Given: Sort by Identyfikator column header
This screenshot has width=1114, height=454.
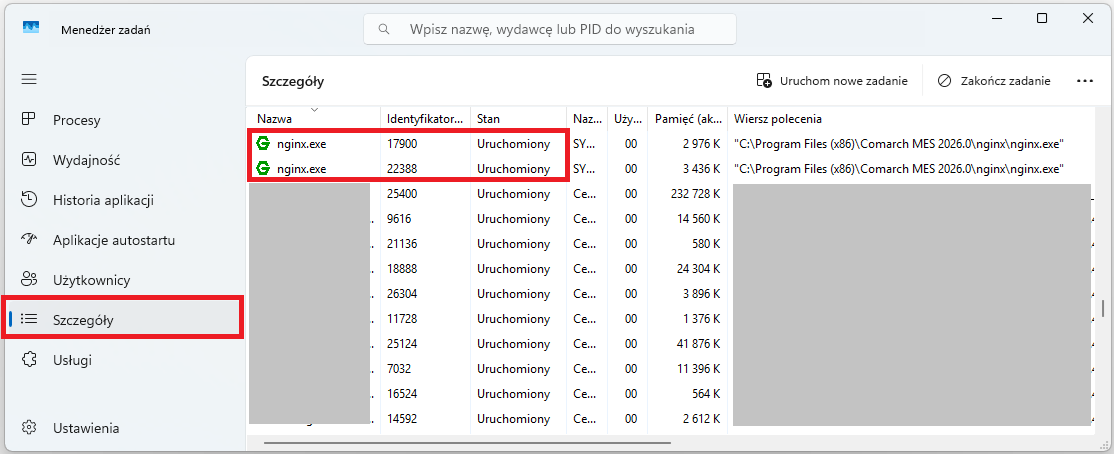Looking at the screenshot, I should tap(426, 119).
